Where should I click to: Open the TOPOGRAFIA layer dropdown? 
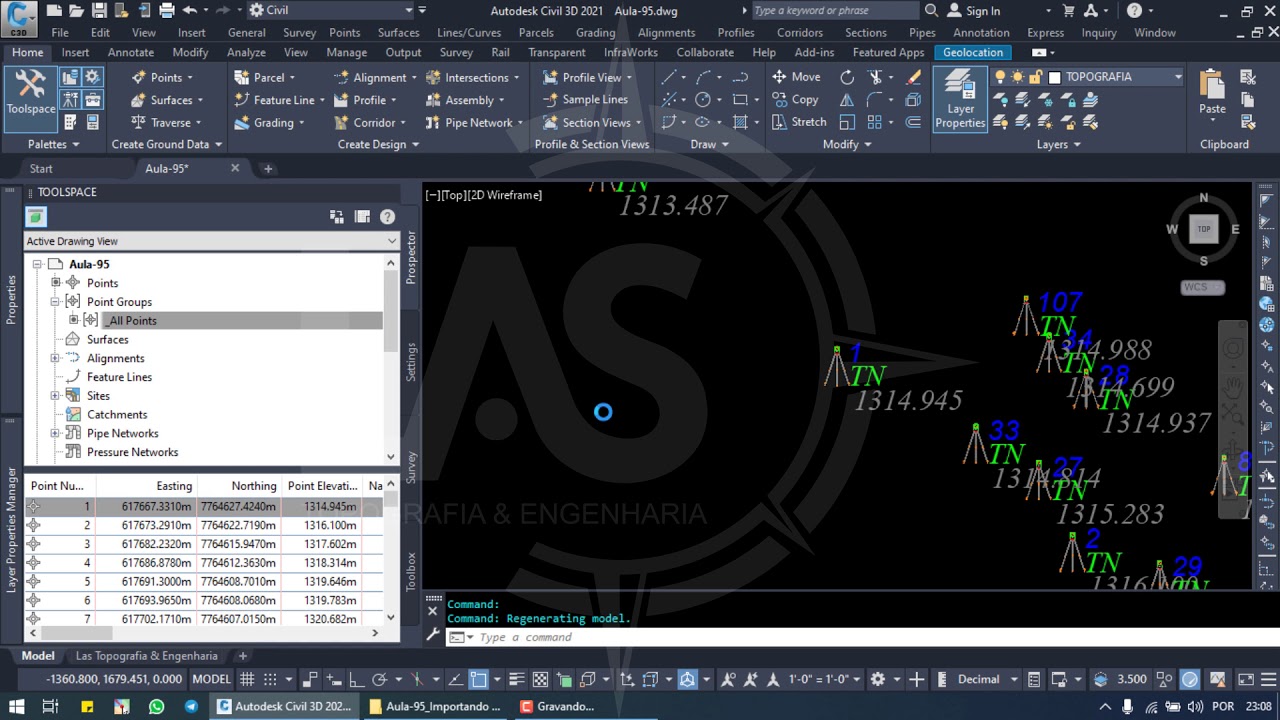1178,77
